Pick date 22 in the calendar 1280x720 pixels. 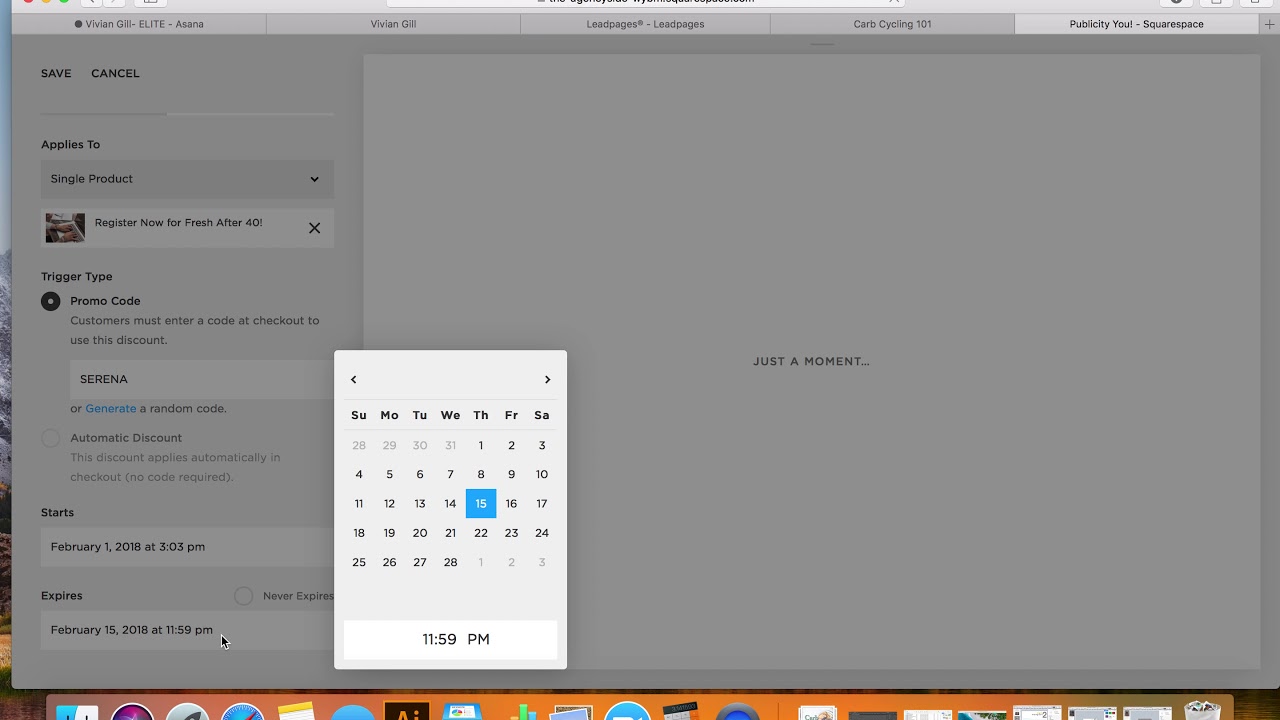481,533
